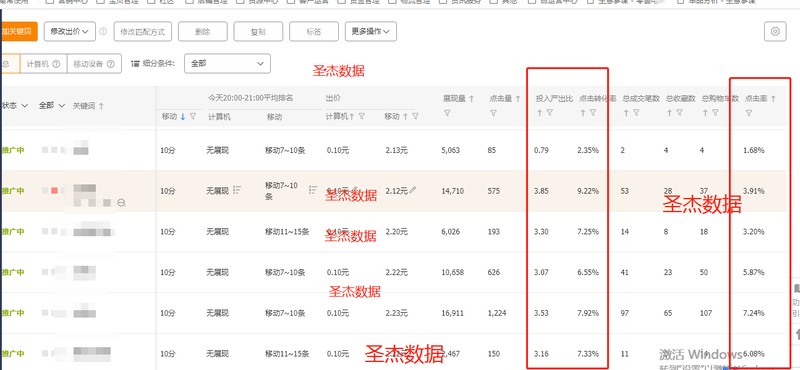Click ROI value 3.85
This screenshot has width=800, height=370.
[541, 191]
